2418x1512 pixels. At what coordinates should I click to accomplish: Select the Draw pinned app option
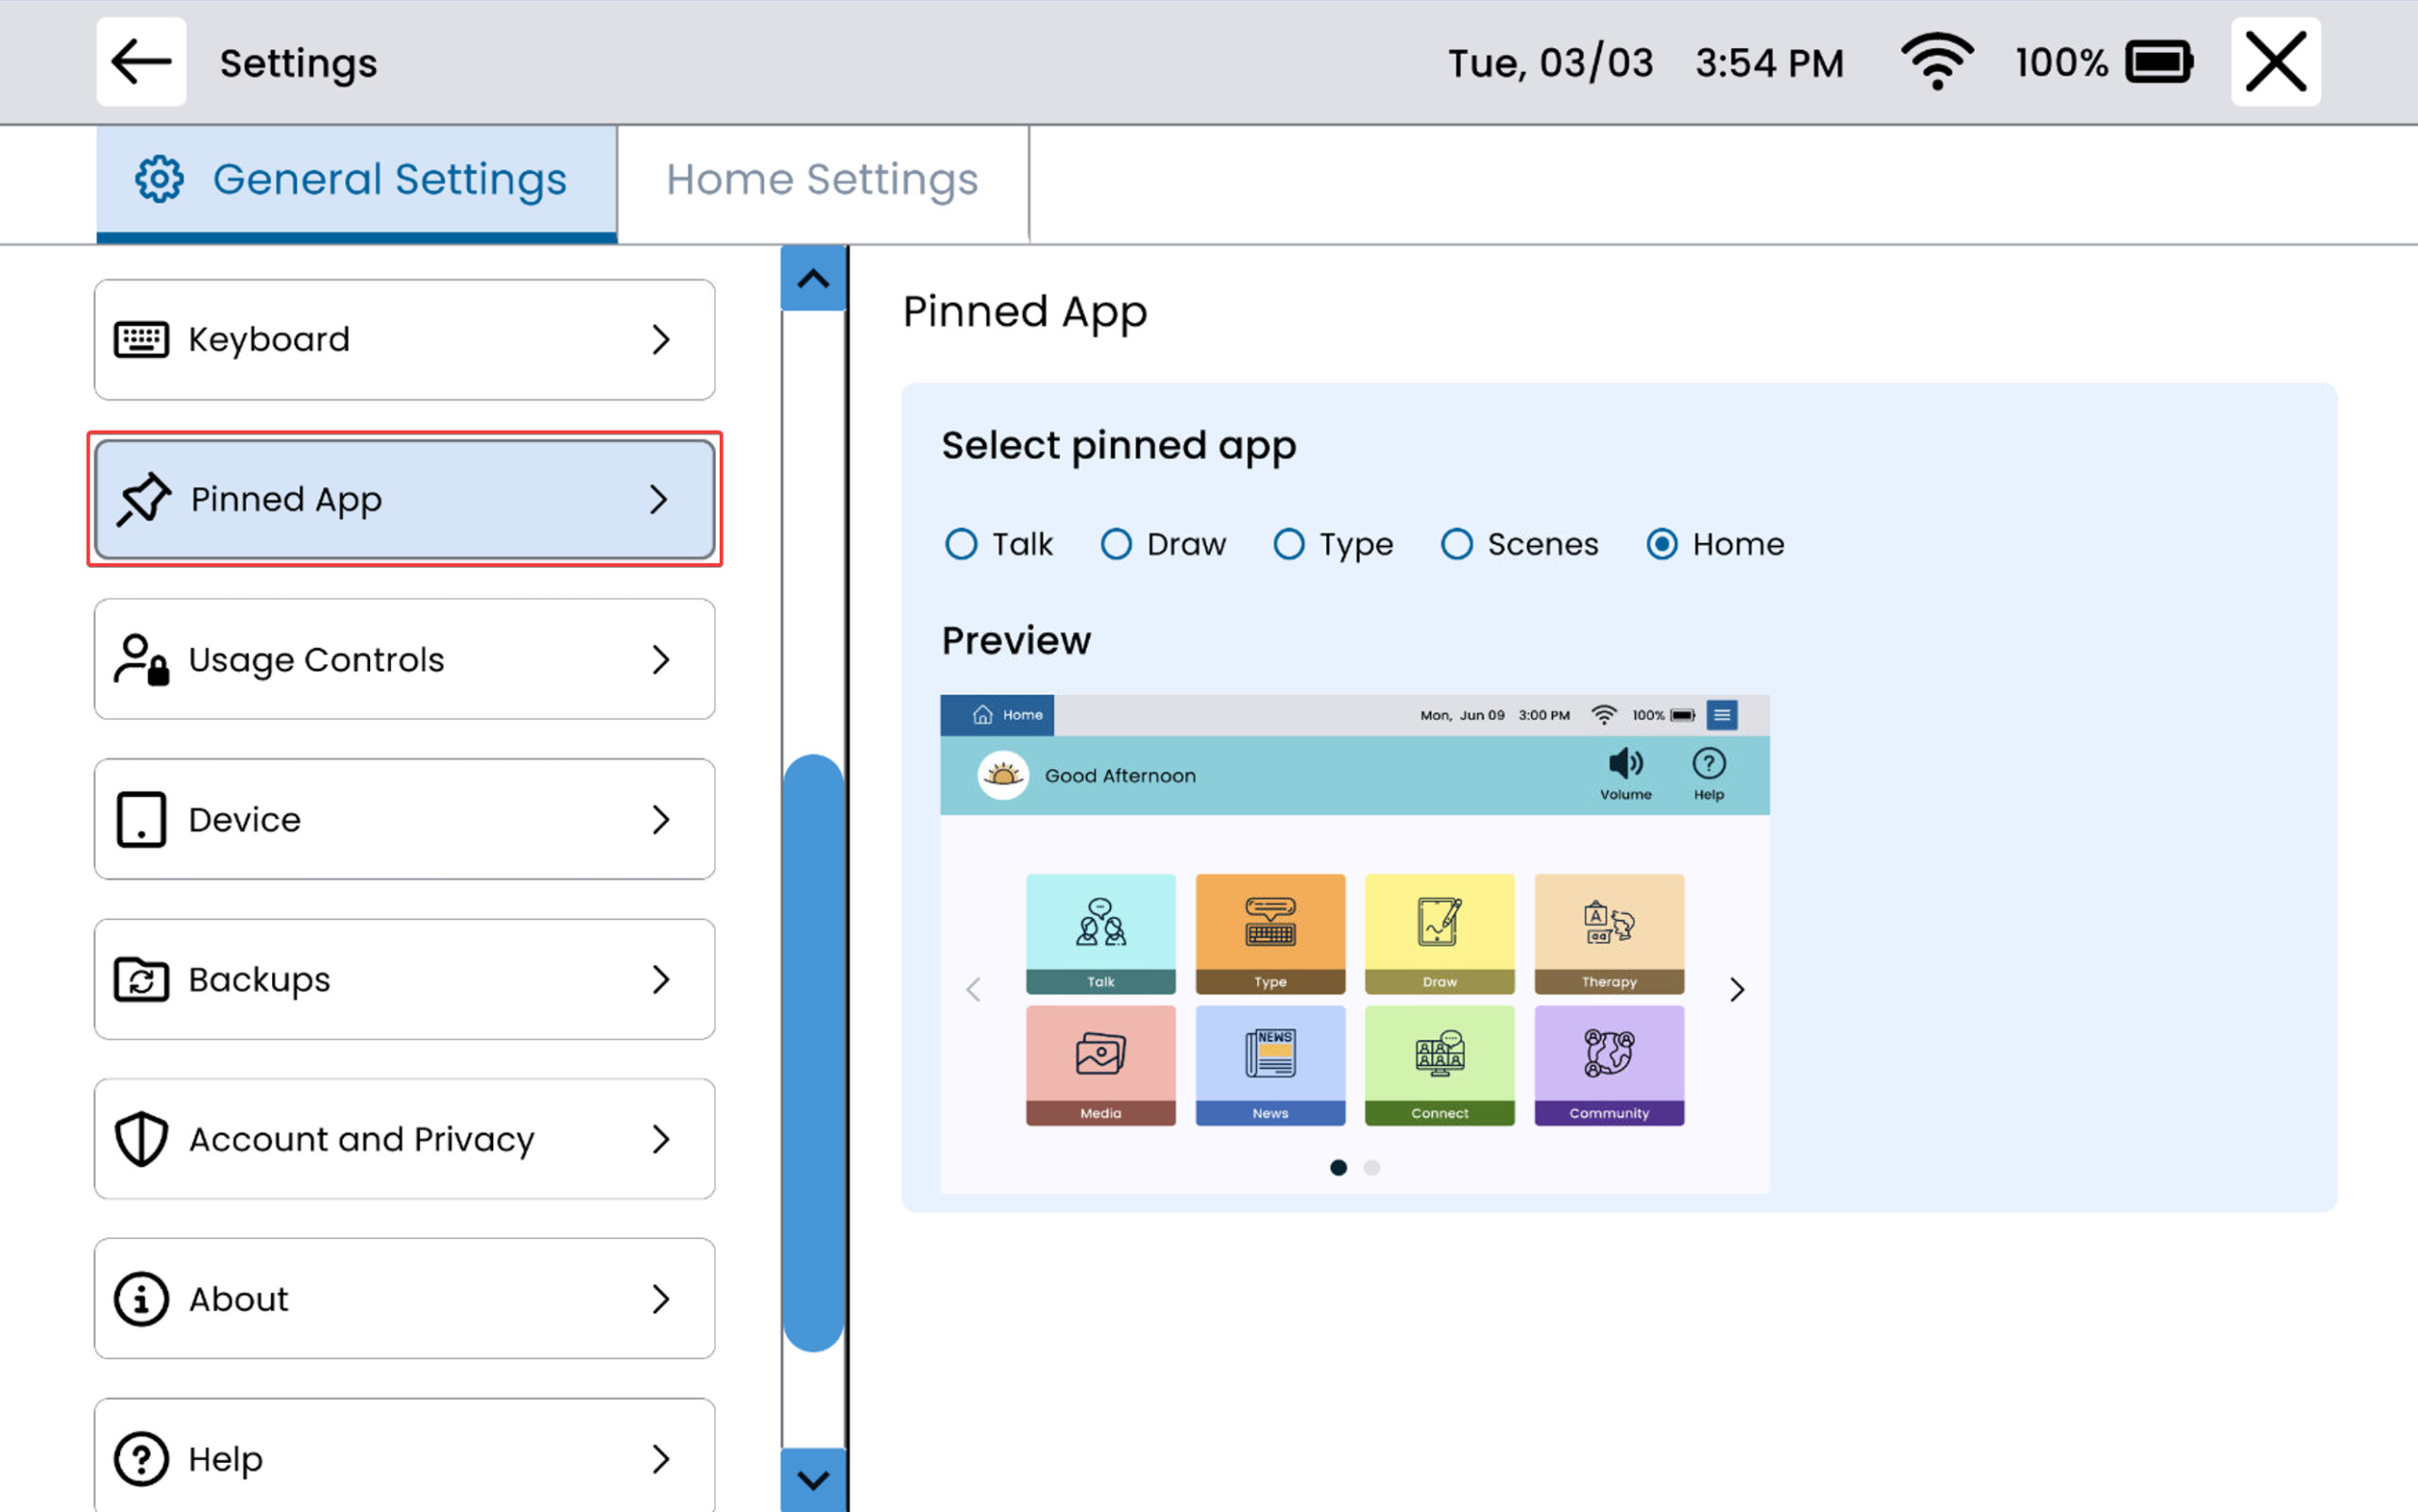pyautogui.click(x=1116, y=544)
